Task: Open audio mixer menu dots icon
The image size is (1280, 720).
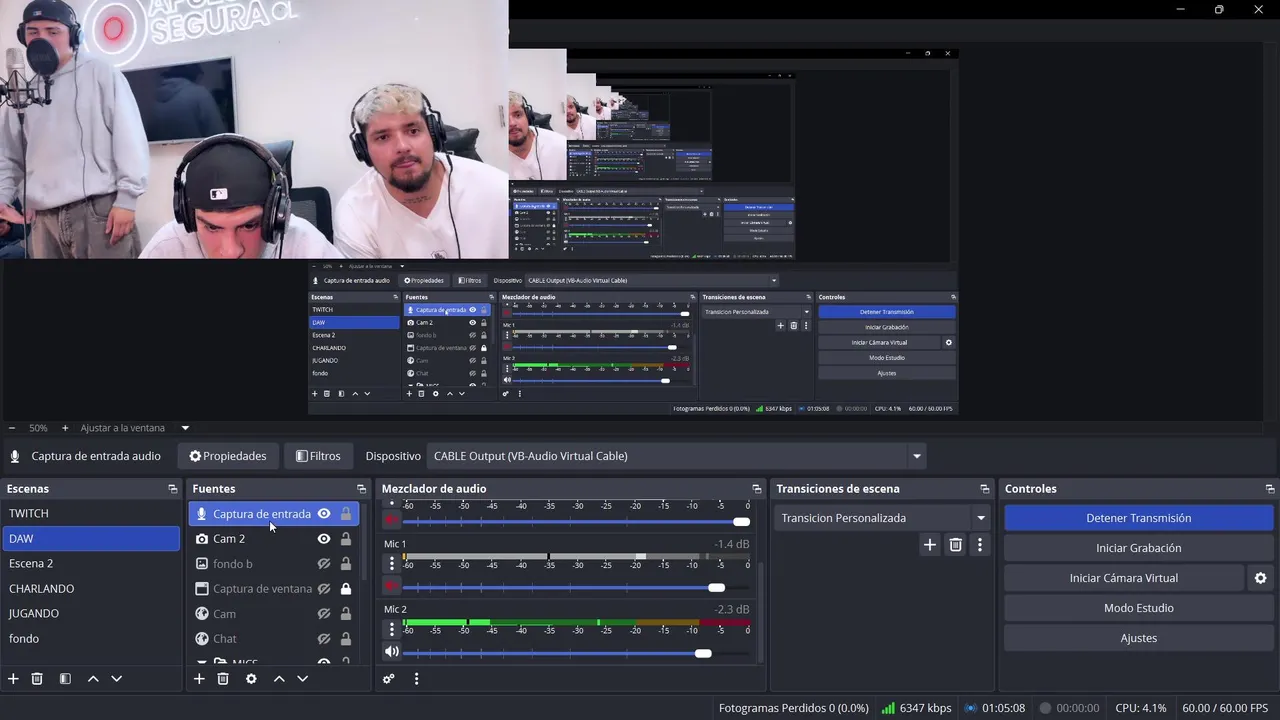Action: click(x=416, y=678)
